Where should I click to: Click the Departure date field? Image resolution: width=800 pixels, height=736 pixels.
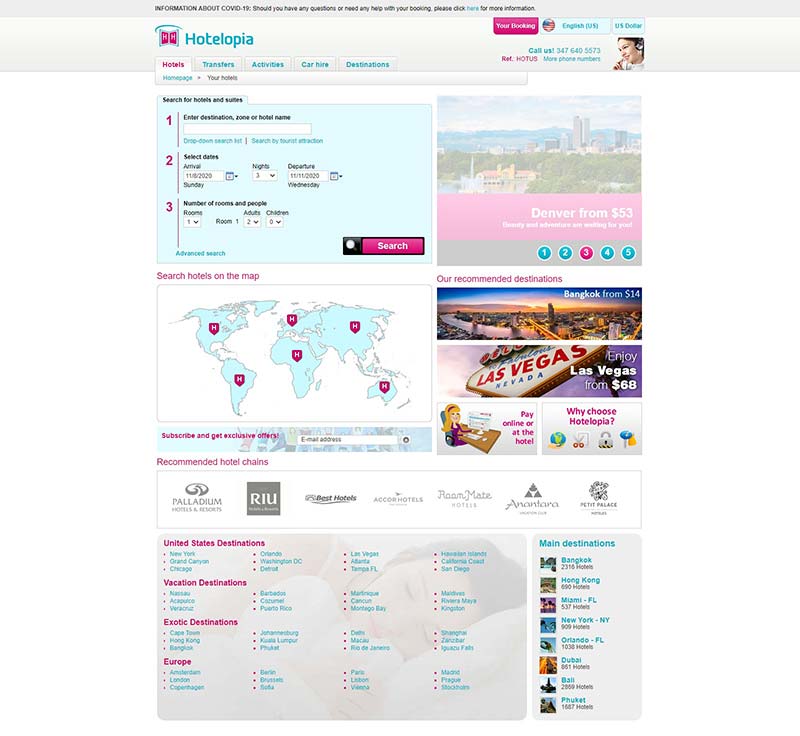click(x=308, y=176)
